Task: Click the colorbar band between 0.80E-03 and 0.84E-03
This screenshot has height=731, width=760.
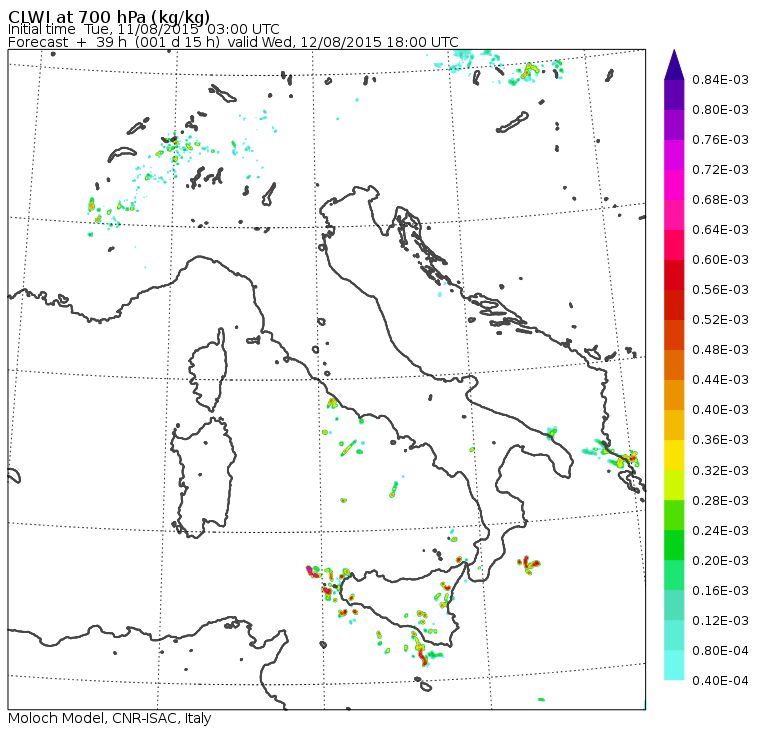Action: click(674, 95)
